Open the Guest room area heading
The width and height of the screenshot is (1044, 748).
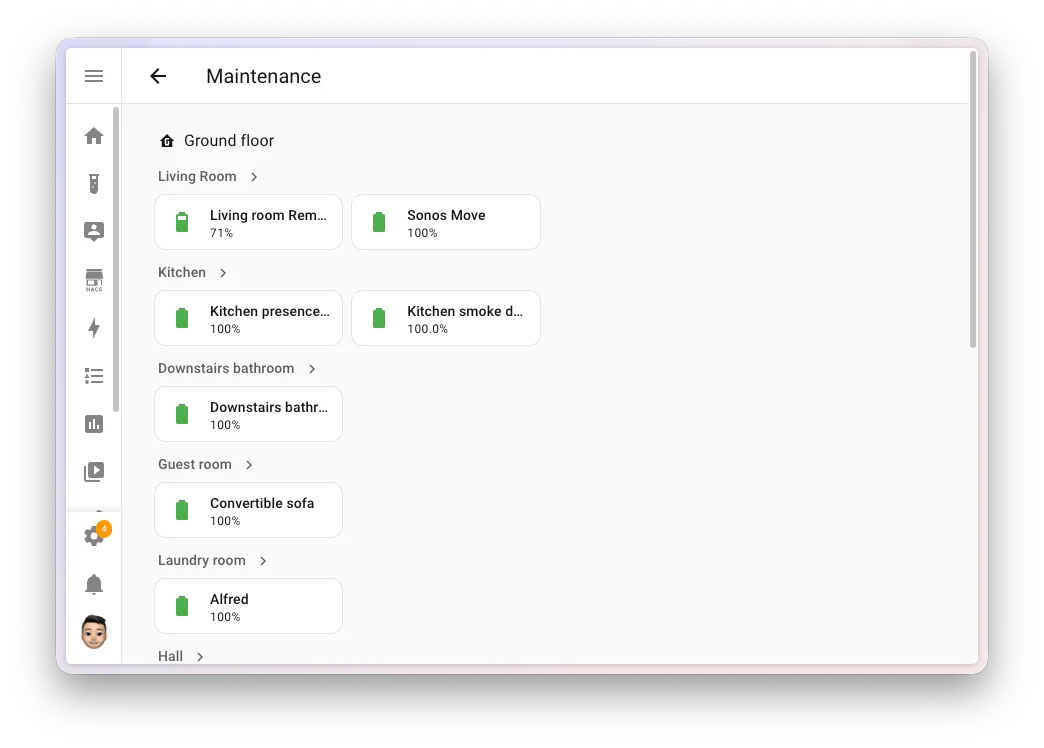pos(194,464)
